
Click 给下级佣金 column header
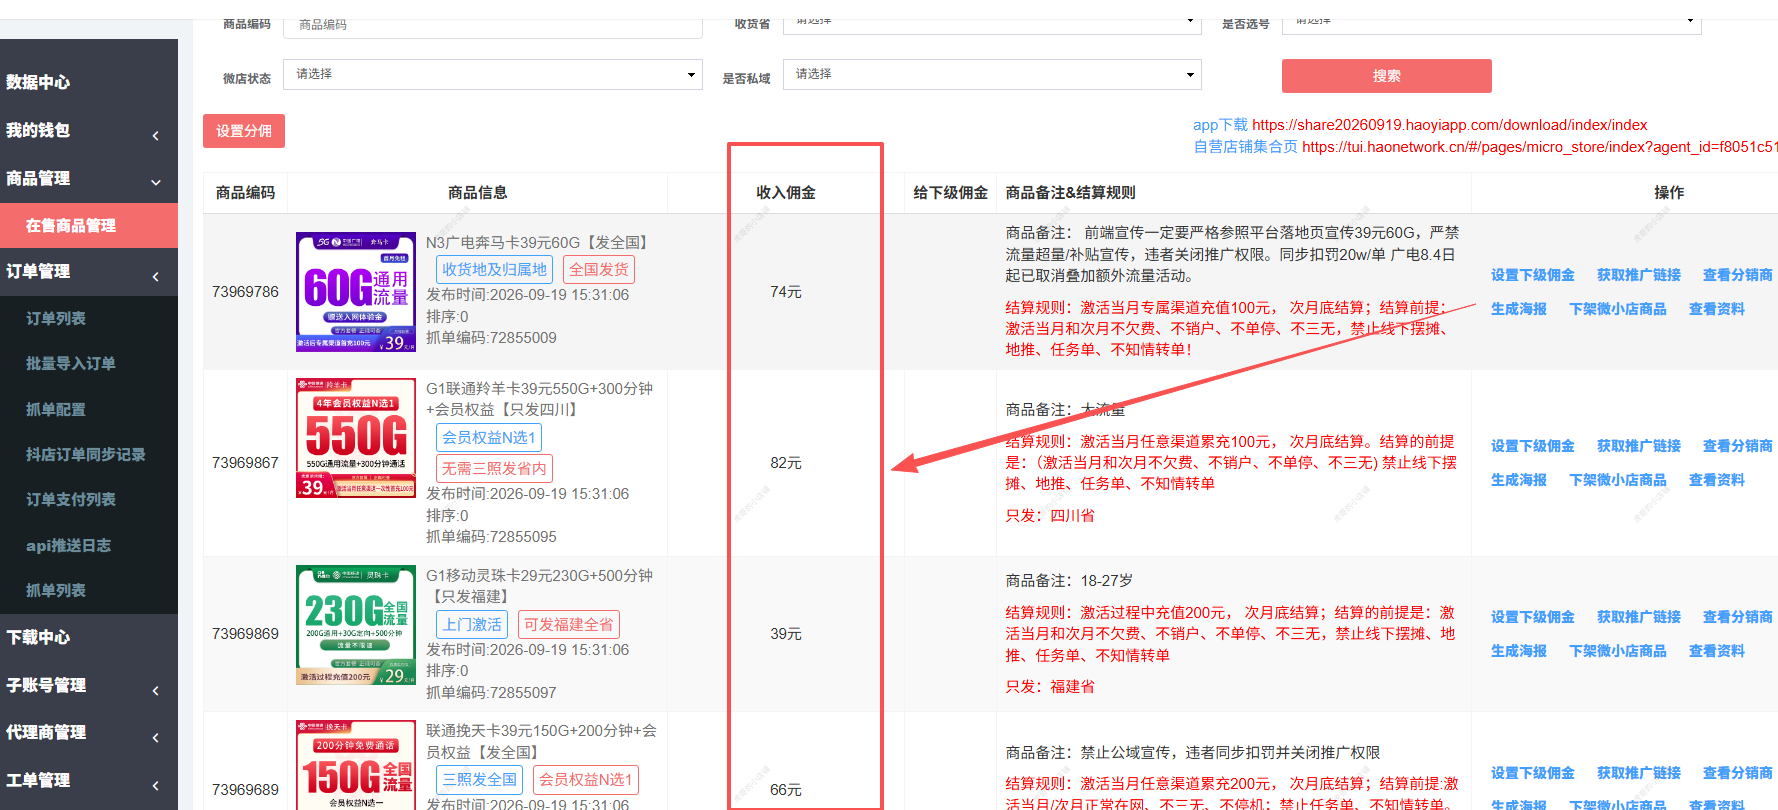coord(950,193)
